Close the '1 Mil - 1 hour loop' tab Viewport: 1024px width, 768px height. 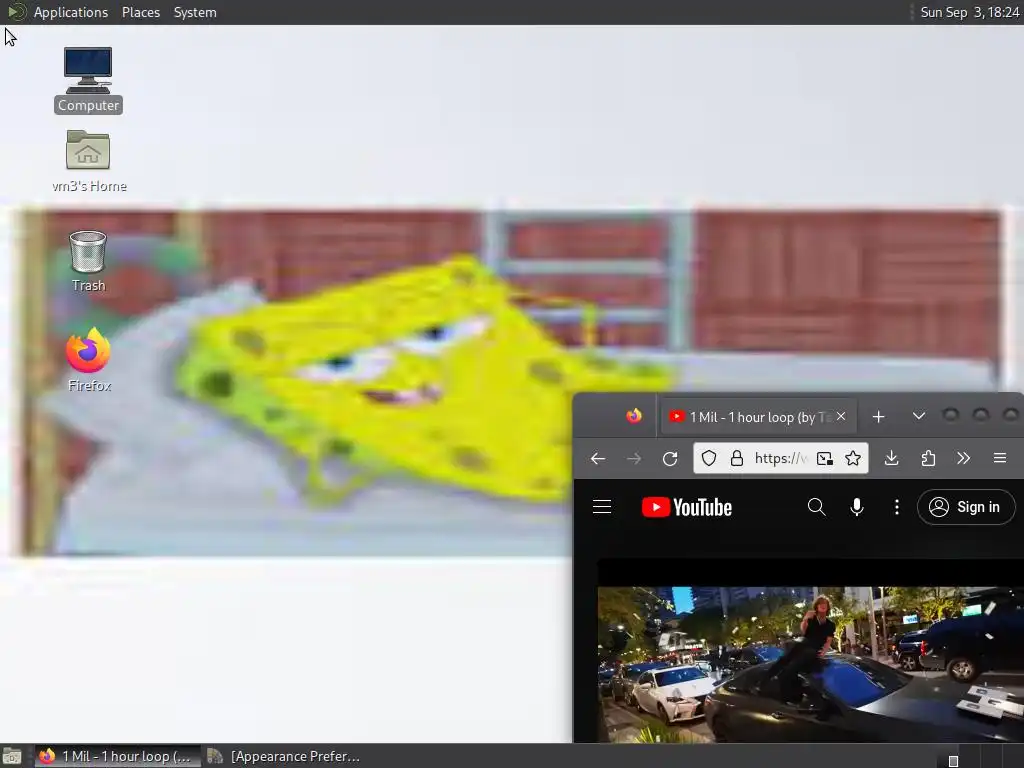[841, 416]
